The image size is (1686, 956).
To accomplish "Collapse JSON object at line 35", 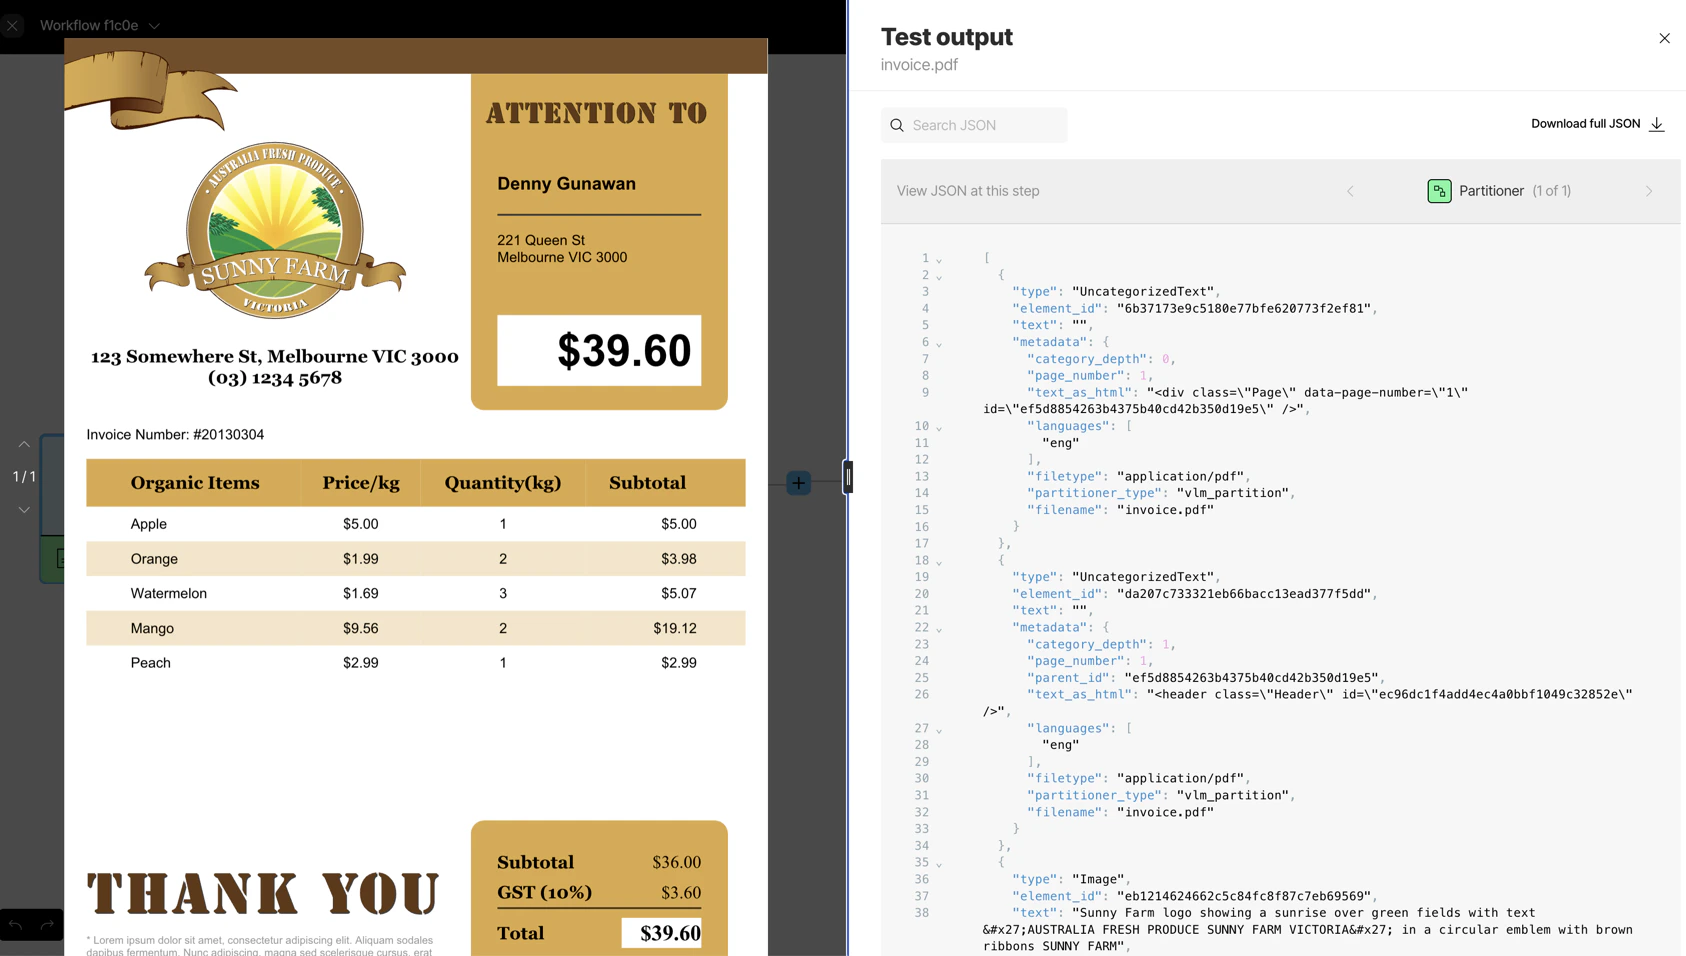I will [939, 864].
